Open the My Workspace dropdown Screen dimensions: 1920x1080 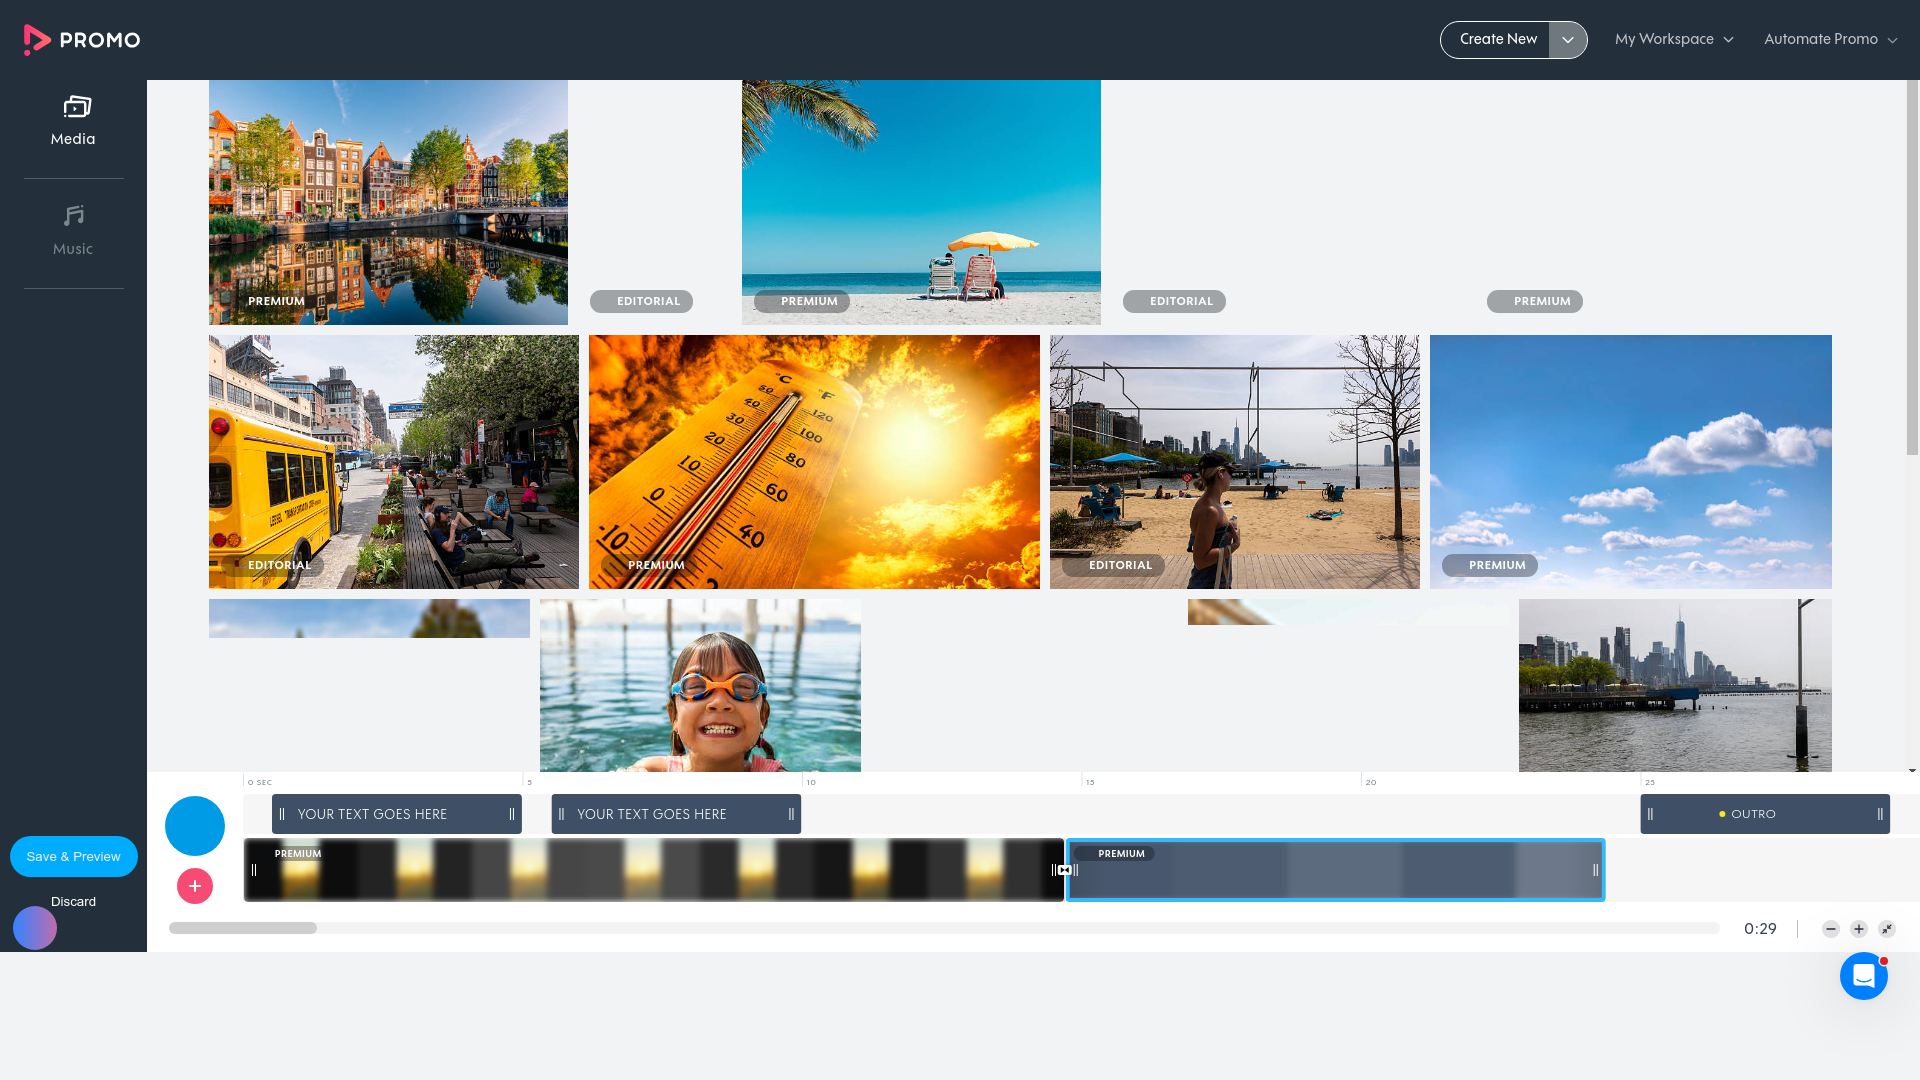point(1674,39)
